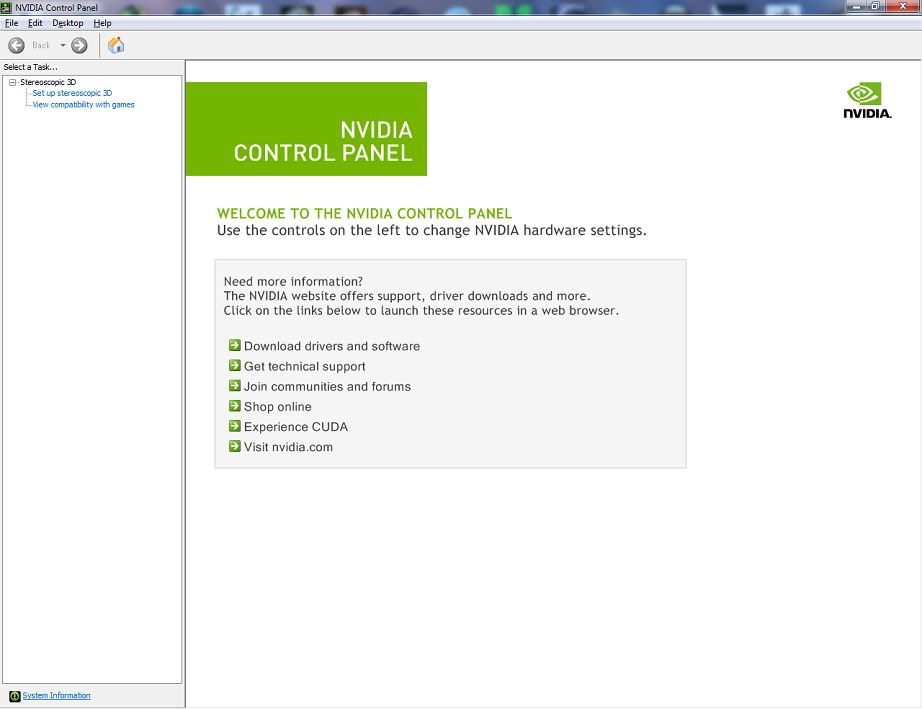The height and width of the screenshot is (709, 922).
Task: Click the NVIDIA Control Panel green banner
Action: point(306,129)
